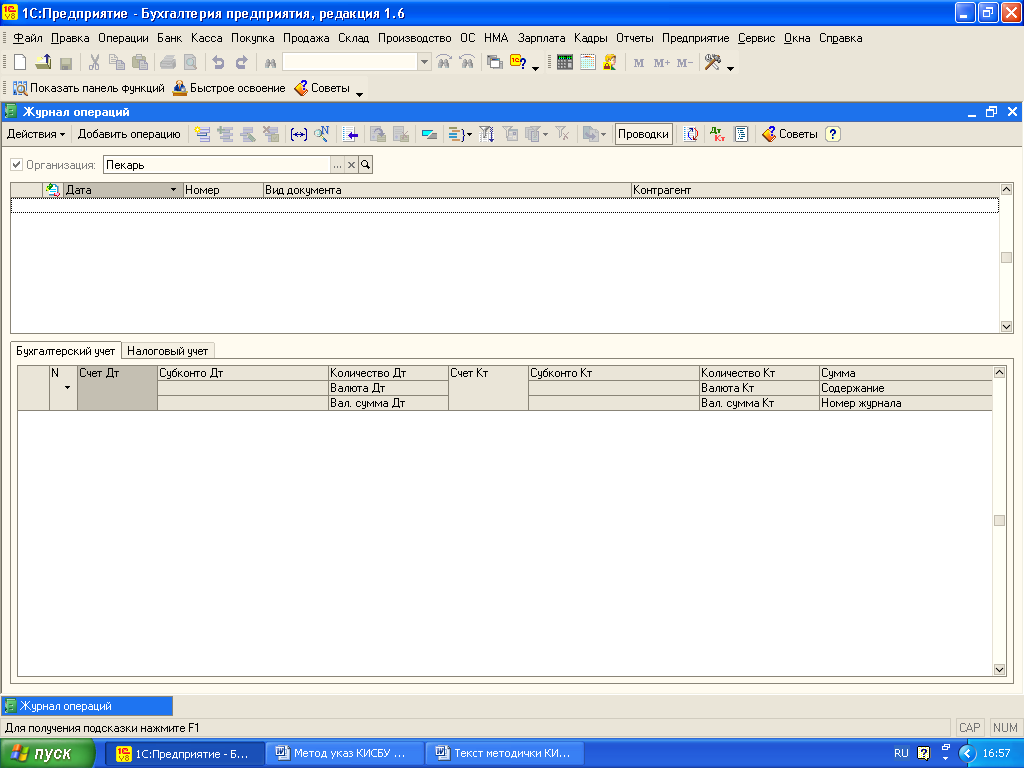Image resolution: width=1024 pixels, height=768 pixels.
Task: Click the Open file icon
Action: (x=43, y=63)
